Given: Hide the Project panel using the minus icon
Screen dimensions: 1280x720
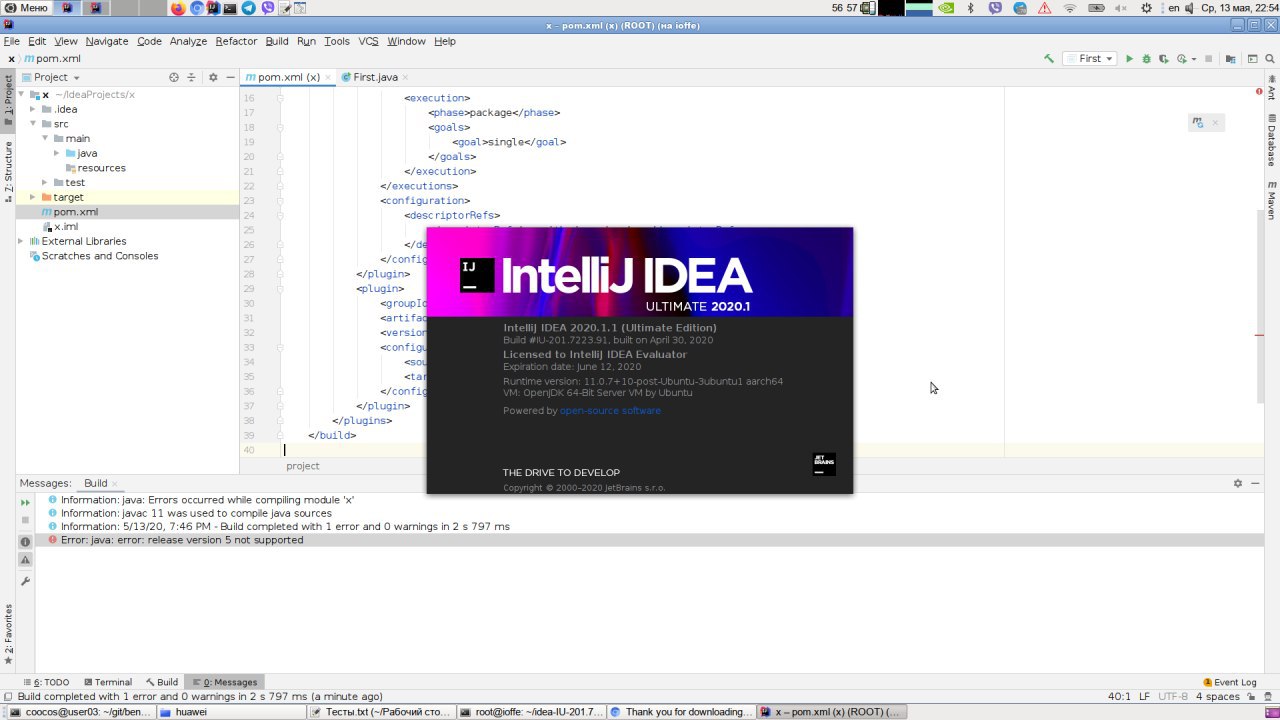Looking at the screenshot, I should tap(230, 77).
